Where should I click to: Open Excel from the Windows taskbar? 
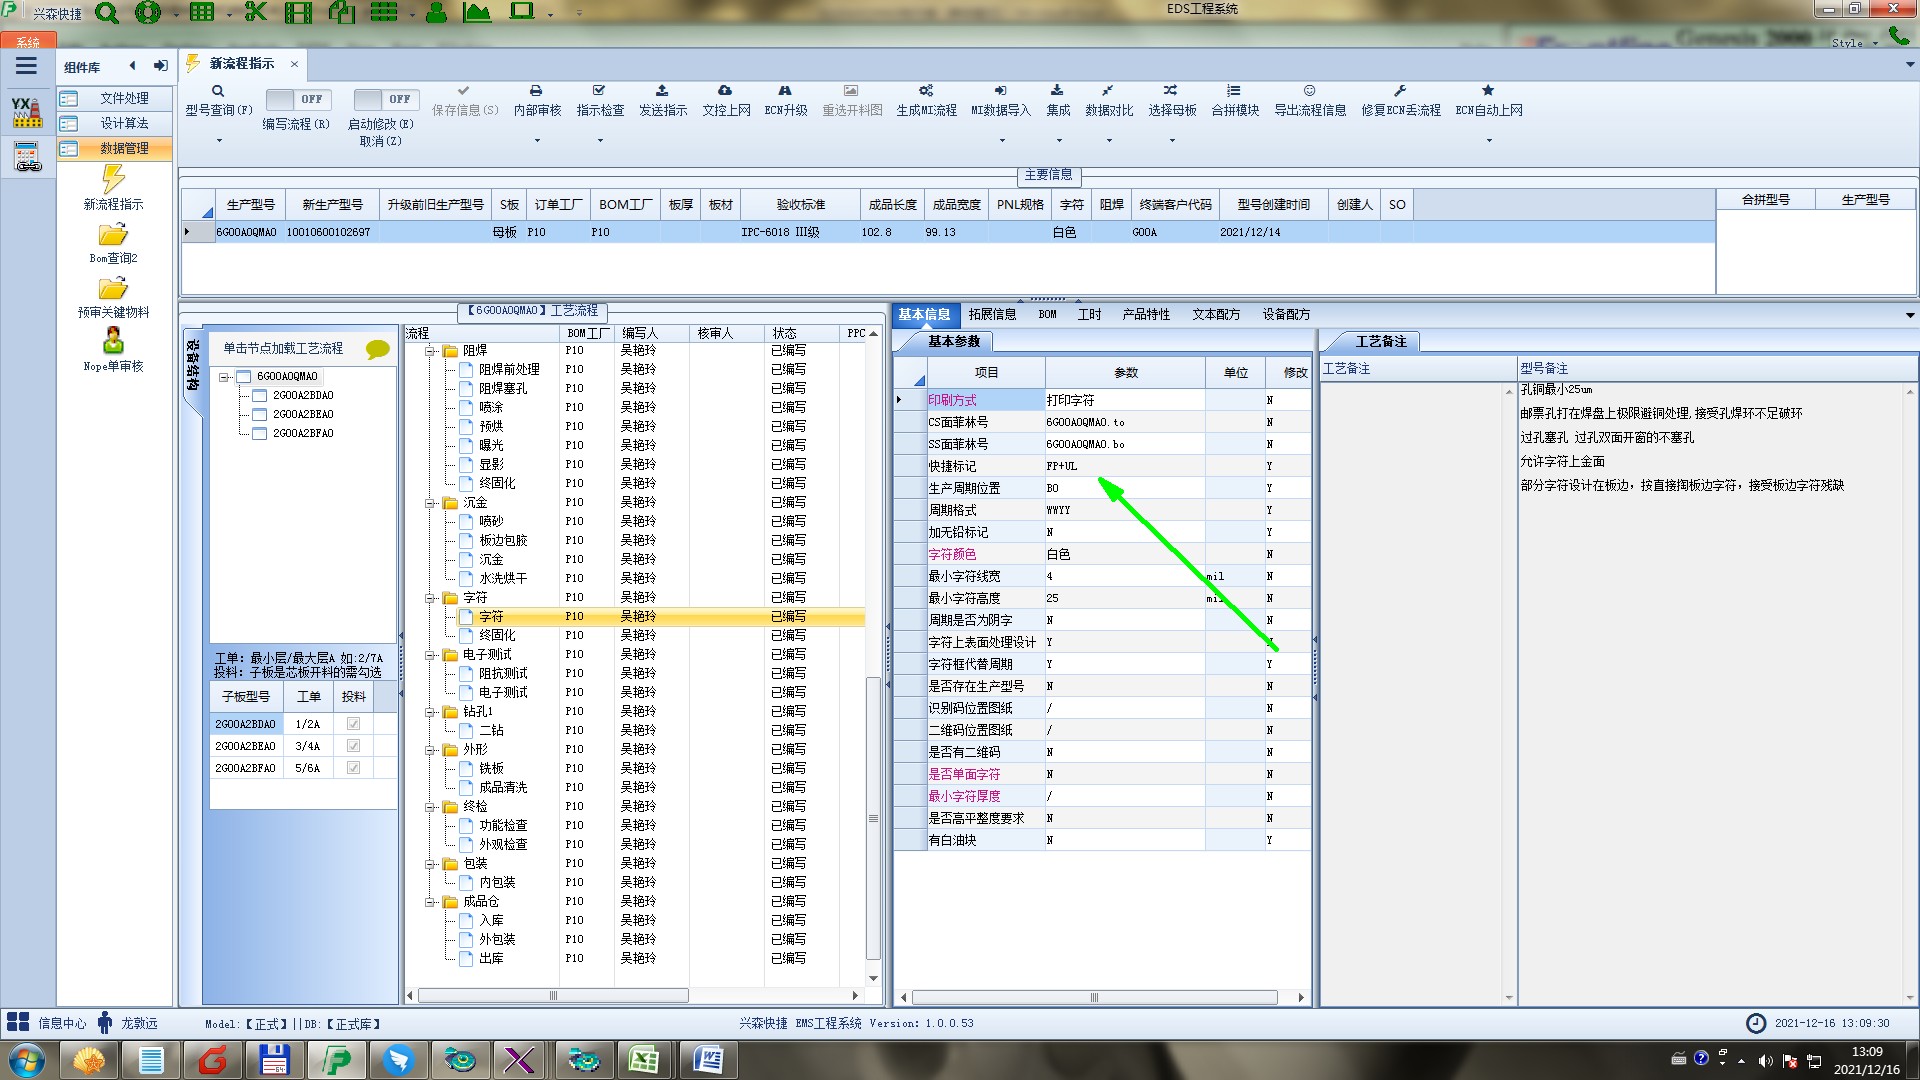[x=644, y=1059]
